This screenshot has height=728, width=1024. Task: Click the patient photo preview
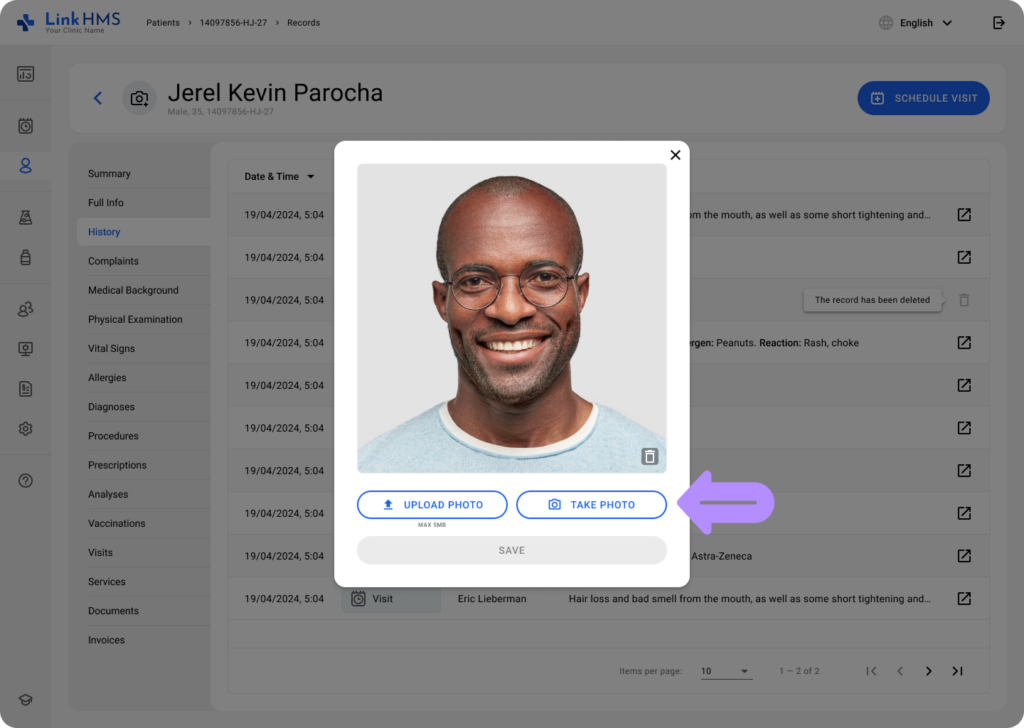coord(511,318)
